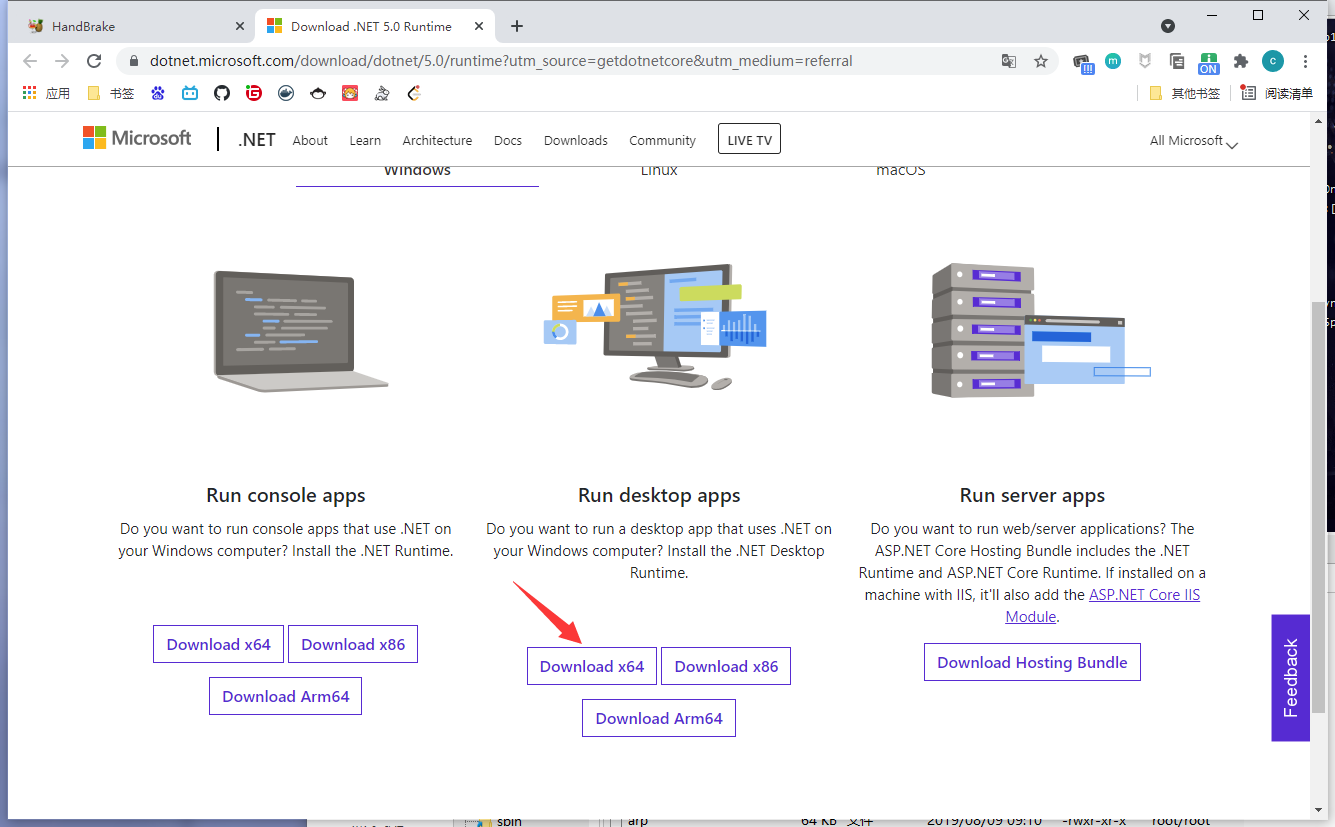Click the GitHub bookmark icon

[222, 93]
